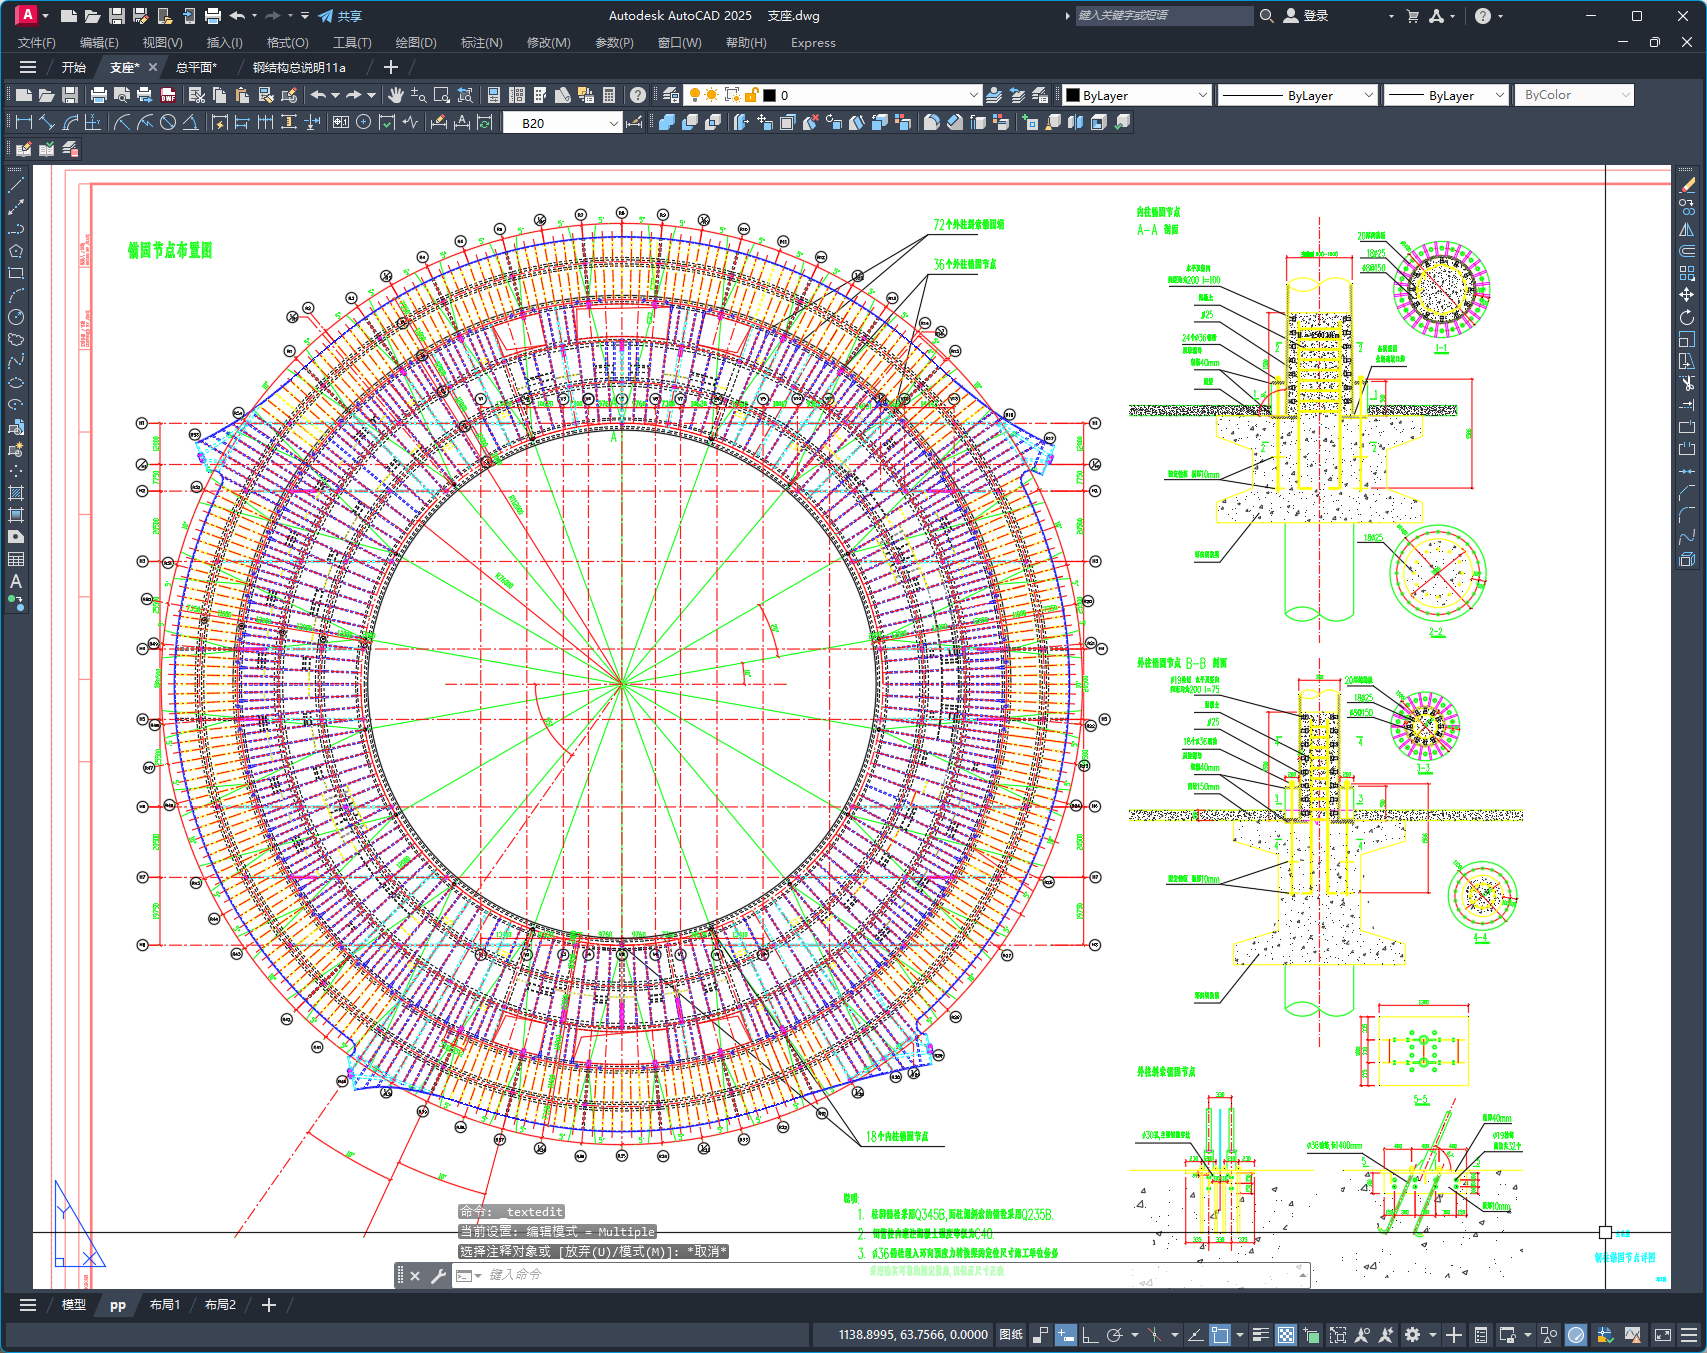Select the Diameter dimension tool
The height and width of the screenshot is (1353, 1707).
[168, 122]
